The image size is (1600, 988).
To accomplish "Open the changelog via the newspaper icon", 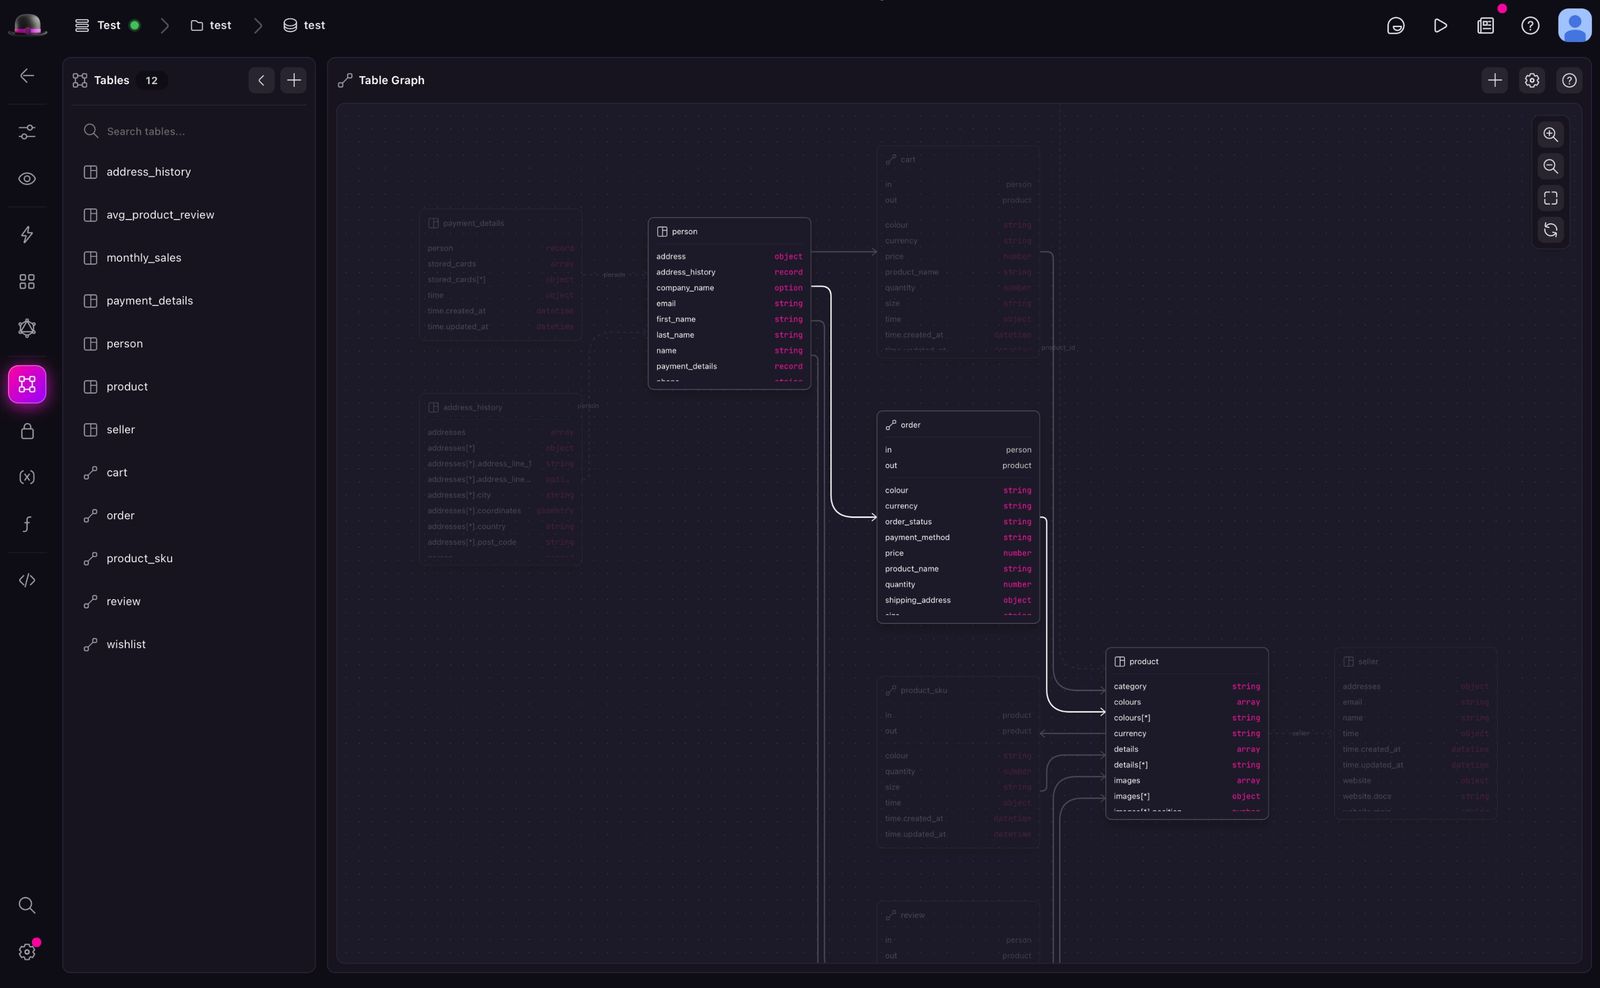I will (1485, 25).
